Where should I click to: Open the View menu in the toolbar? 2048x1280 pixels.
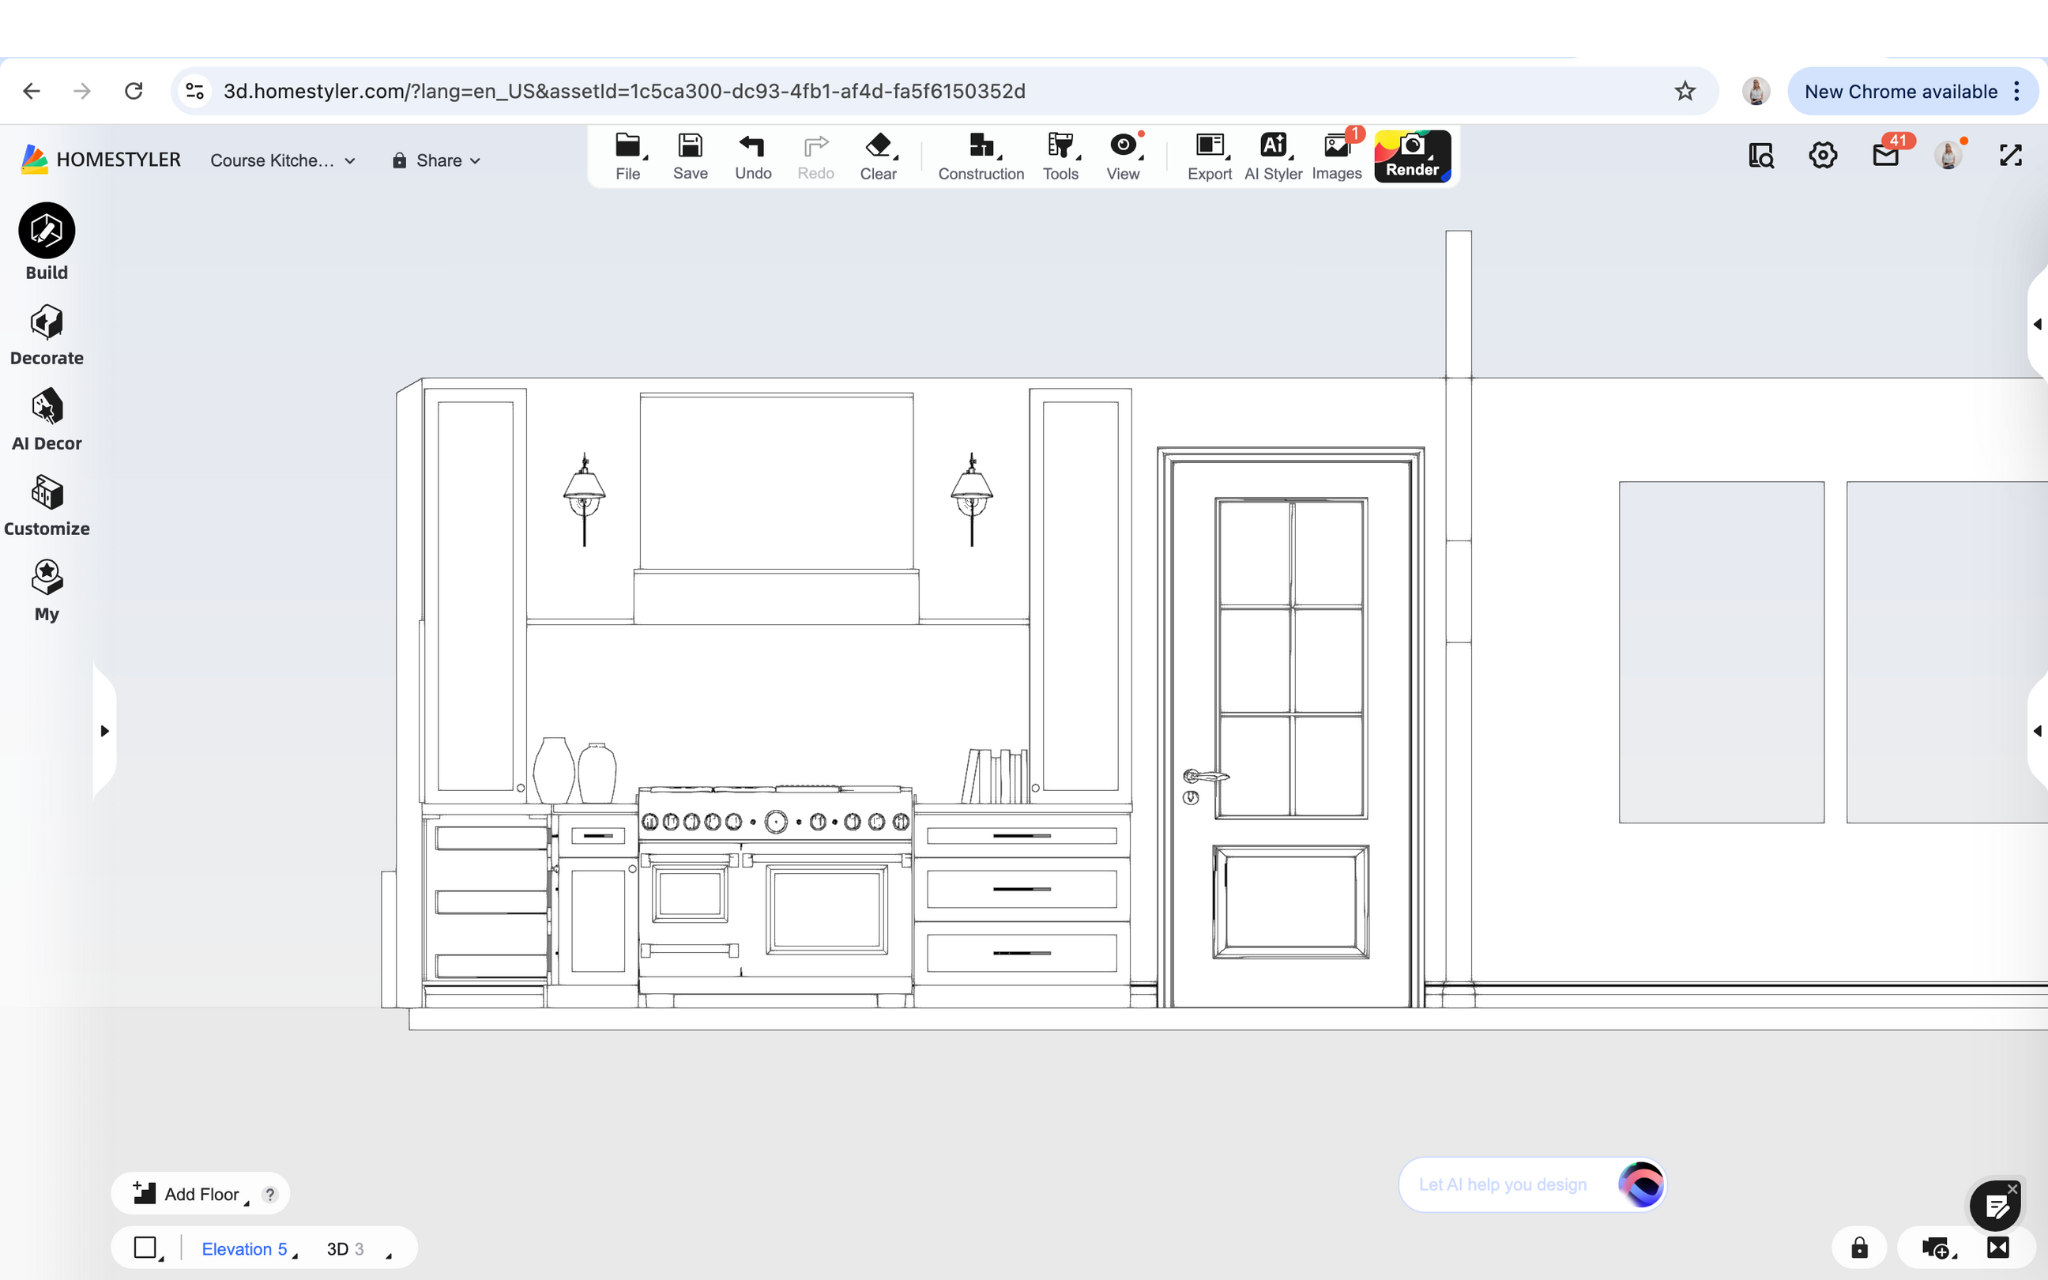point(1122,155)
